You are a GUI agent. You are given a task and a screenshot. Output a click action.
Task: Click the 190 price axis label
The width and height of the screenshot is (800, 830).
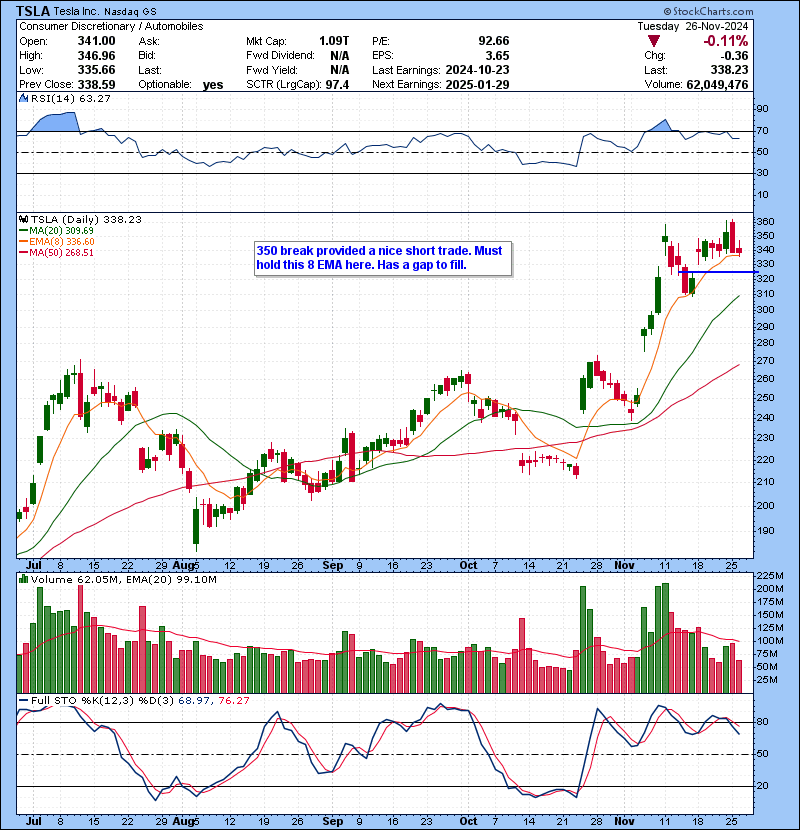(765, 530)
